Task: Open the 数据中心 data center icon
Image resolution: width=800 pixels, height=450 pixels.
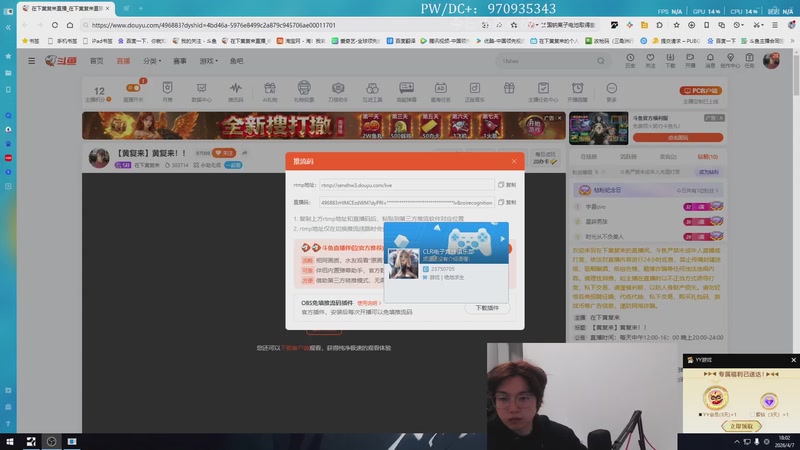Action: point(202,88)
